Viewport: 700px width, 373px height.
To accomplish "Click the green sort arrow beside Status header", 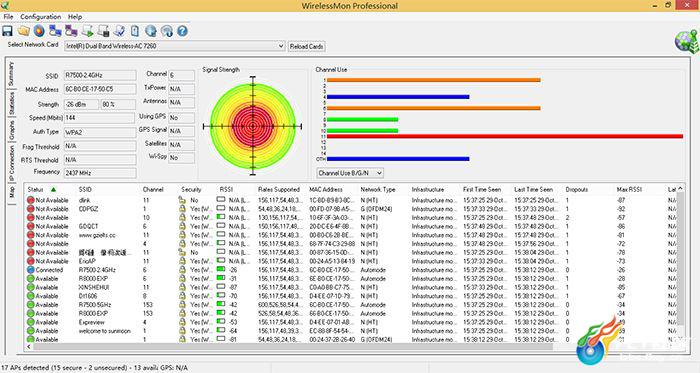I will (54, 190).
